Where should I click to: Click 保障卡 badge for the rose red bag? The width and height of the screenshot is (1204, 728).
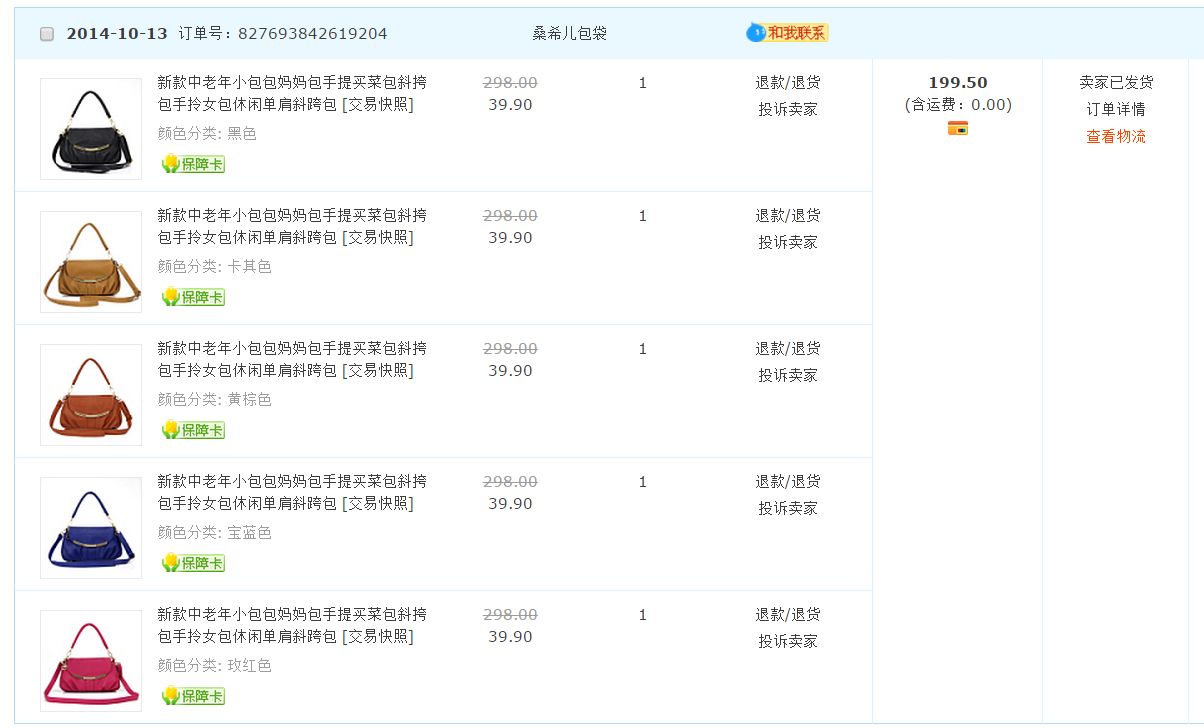[194, 696]
